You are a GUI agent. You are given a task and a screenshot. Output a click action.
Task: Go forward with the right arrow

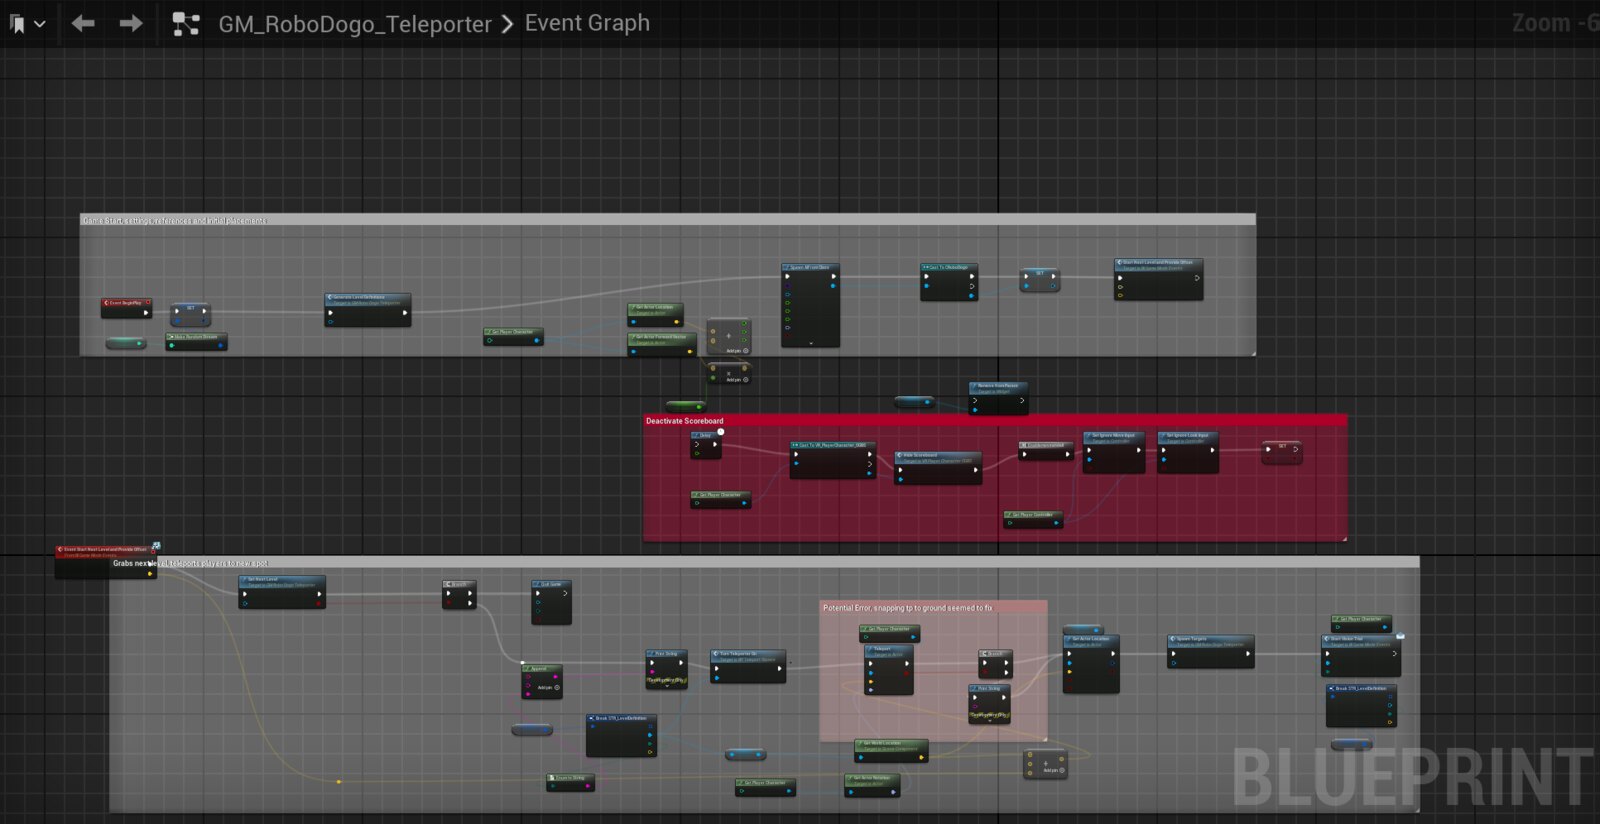click(x=131, y=23)
